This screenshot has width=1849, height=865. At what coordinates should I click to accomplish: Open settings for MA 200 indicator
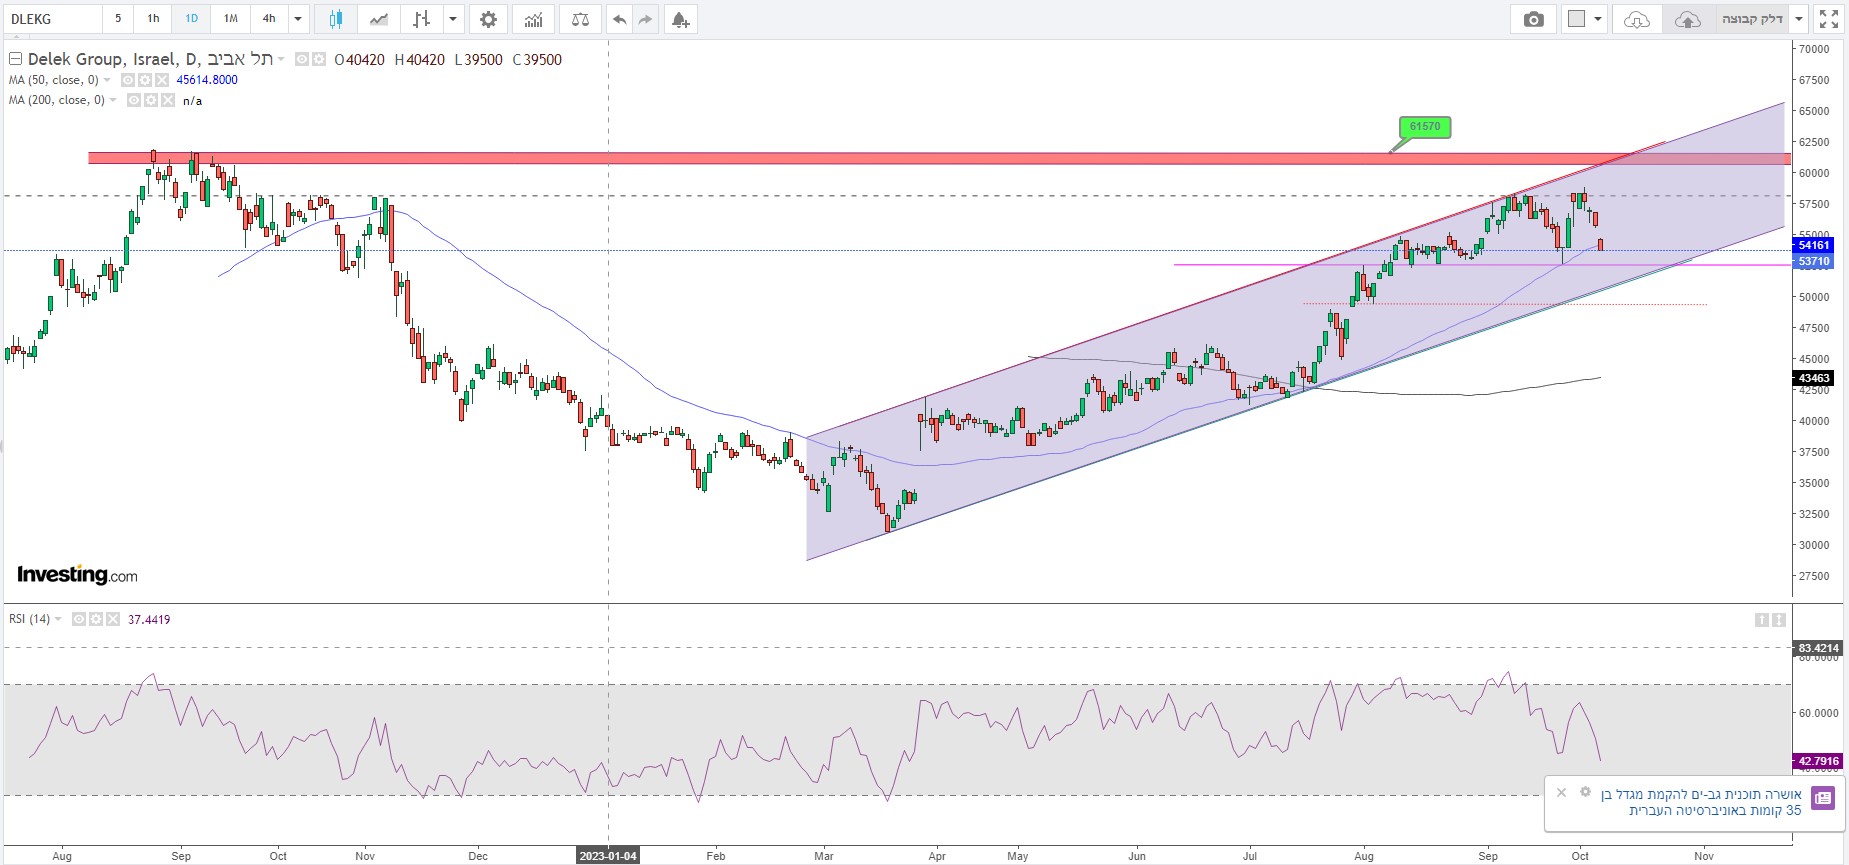(151, 100)
